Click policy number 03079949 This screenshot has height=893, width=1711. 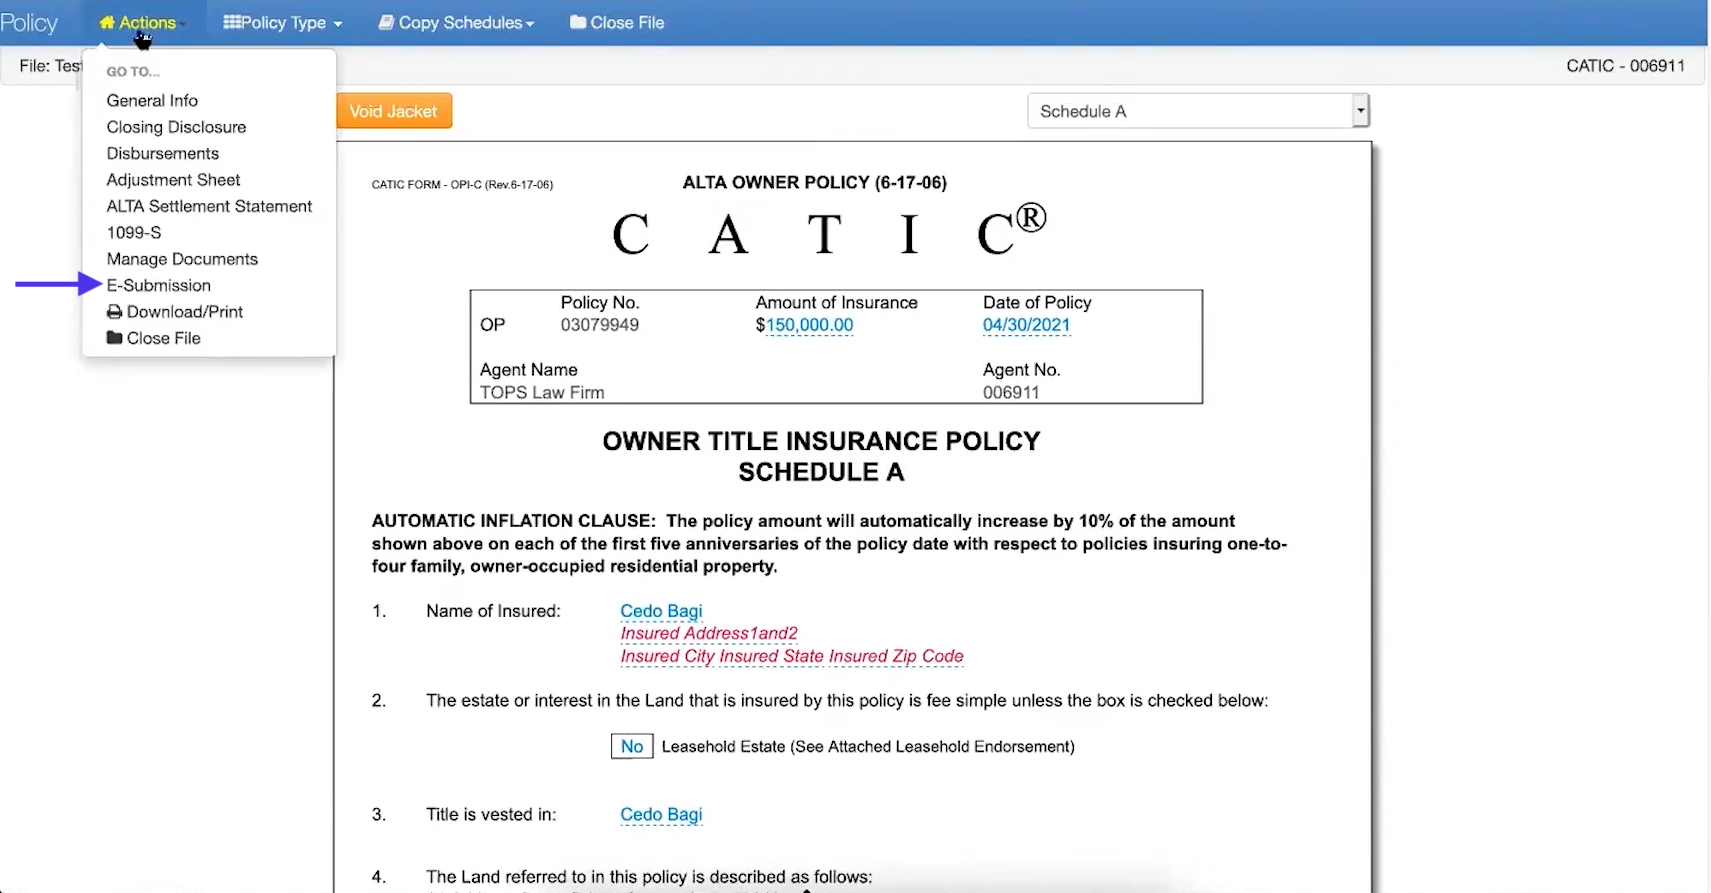pos(600,325)
